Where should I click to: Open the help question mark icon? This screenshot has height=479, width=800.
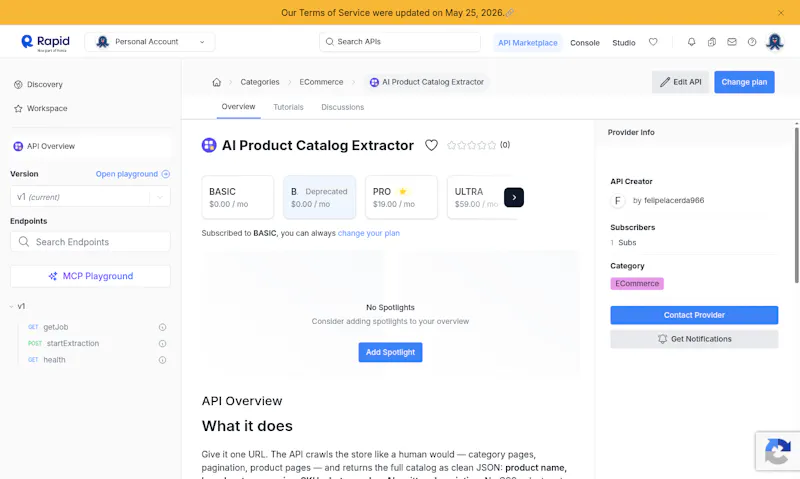(x=752, y=42)
